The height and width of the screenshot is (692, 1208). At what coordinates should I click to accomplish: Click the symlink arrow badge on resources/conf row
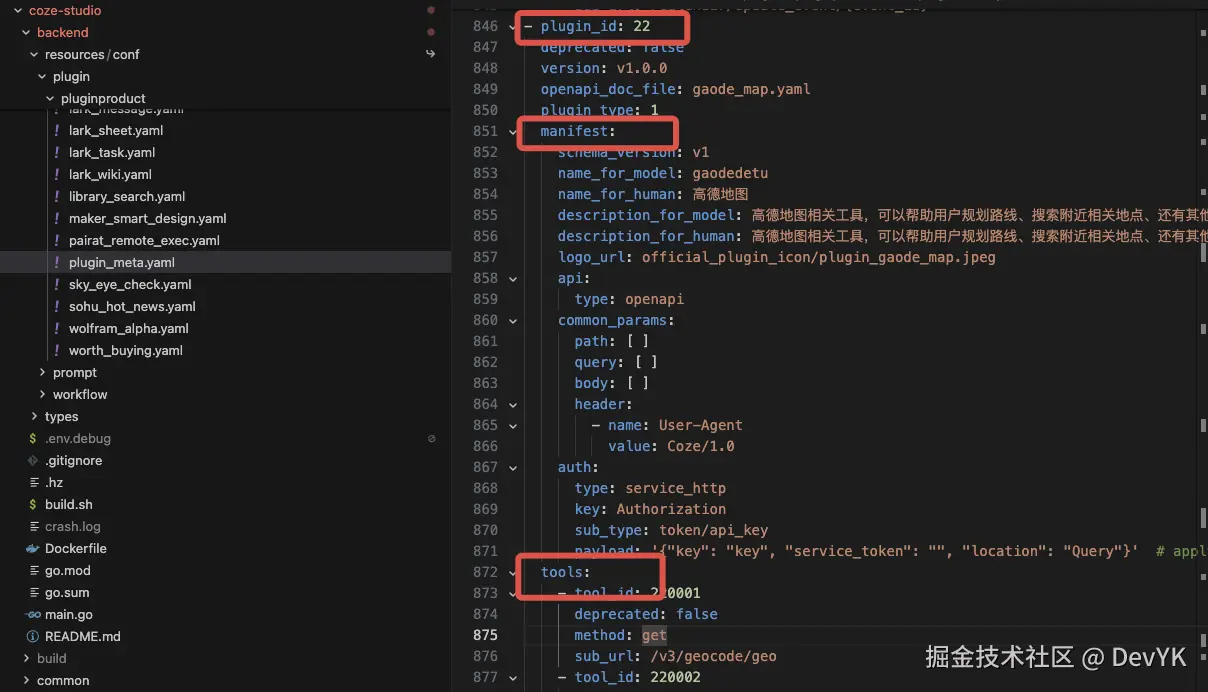click(431, 54)
